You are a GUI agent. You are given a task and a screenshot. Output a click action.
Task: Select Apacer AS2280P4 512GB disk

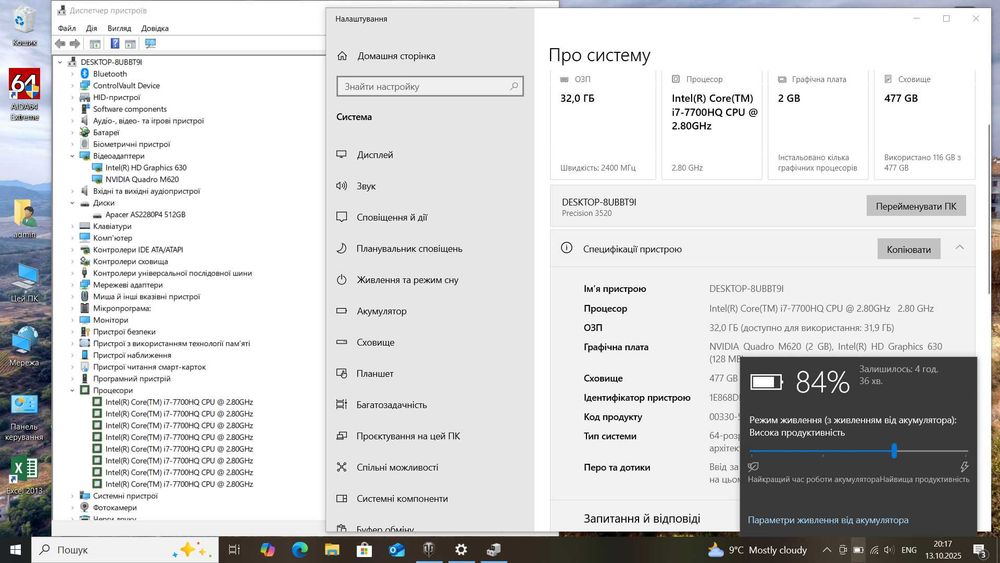pos(145,214)
